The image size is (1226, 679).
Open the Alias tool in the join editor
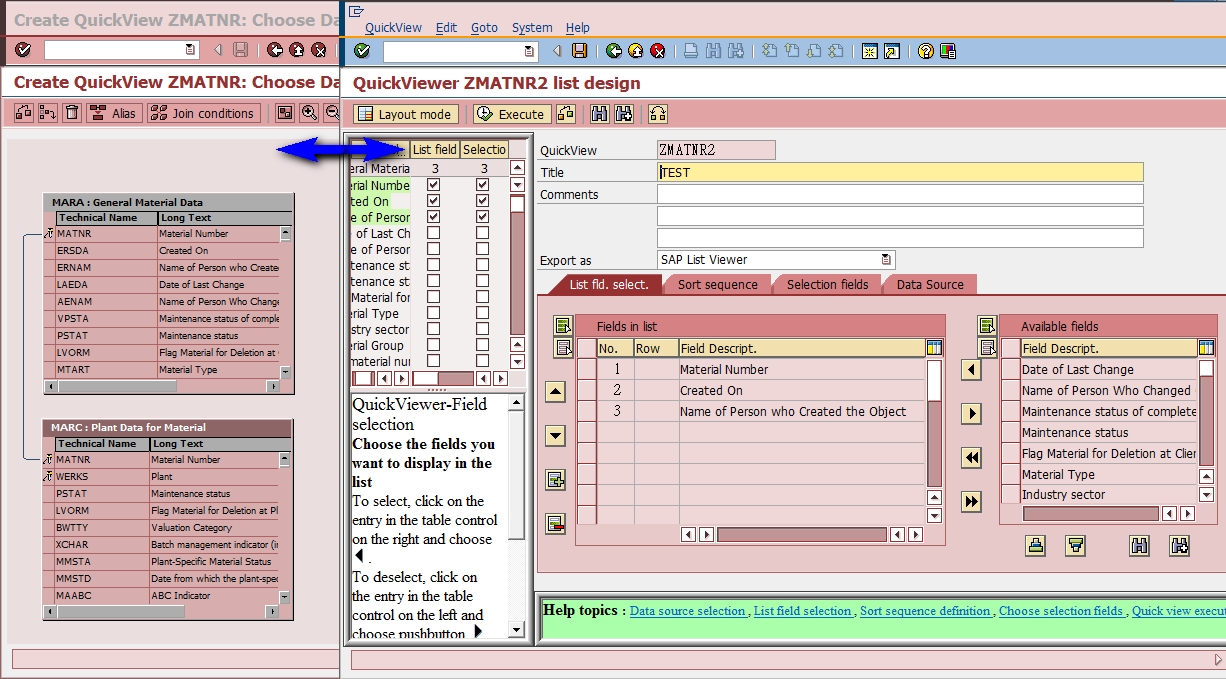(115, 113)
